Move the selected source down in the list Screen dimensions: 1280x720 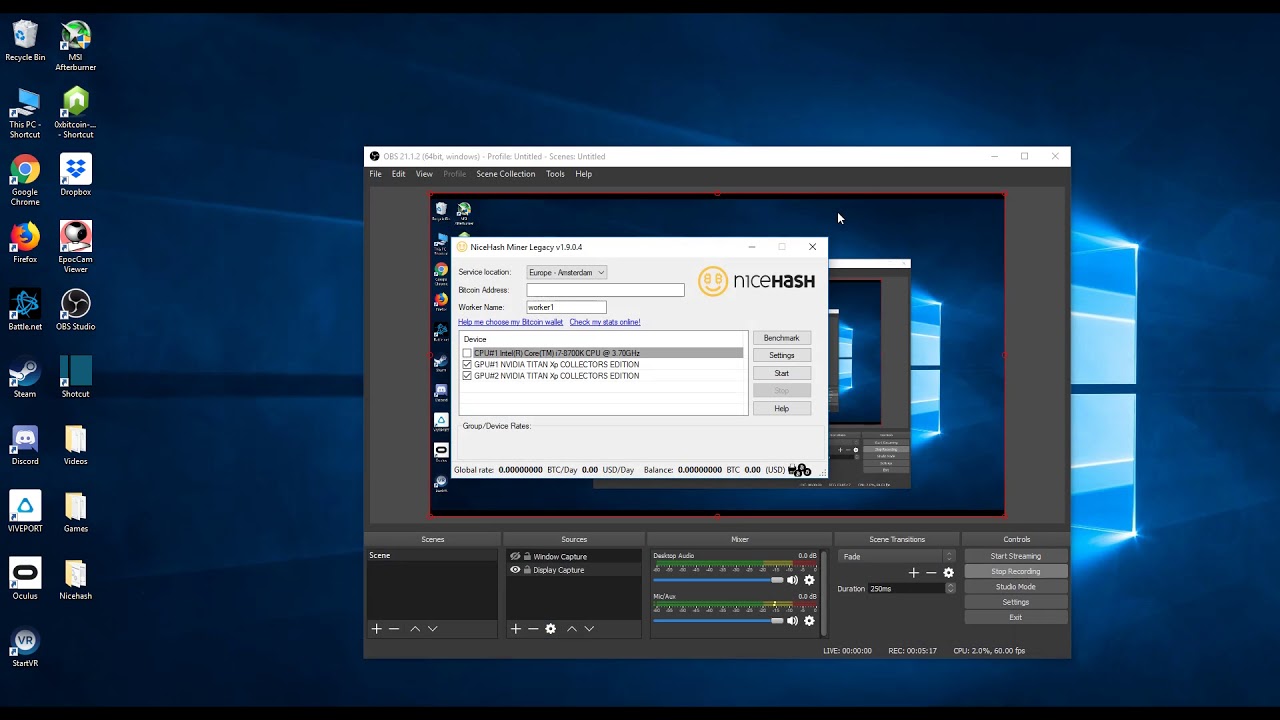click(x=589, y=629)
